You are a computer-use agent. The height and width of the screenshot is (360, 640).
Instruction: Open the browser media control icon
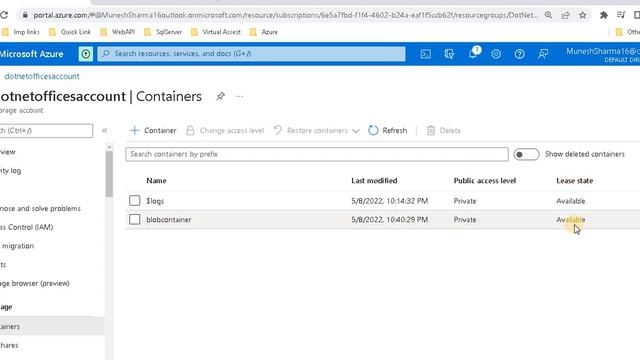pyautogui.click(x=621, y=15)
